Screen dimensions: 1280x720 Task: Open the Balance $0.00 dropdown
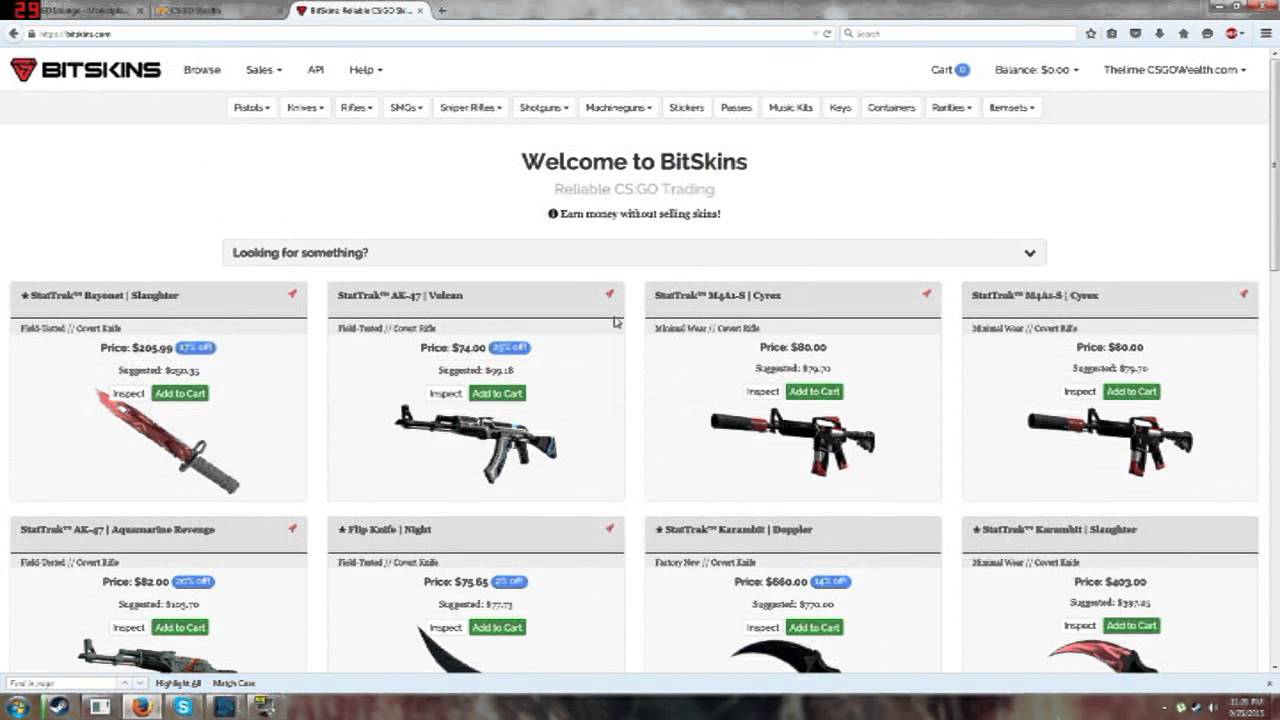(1037, 70)
